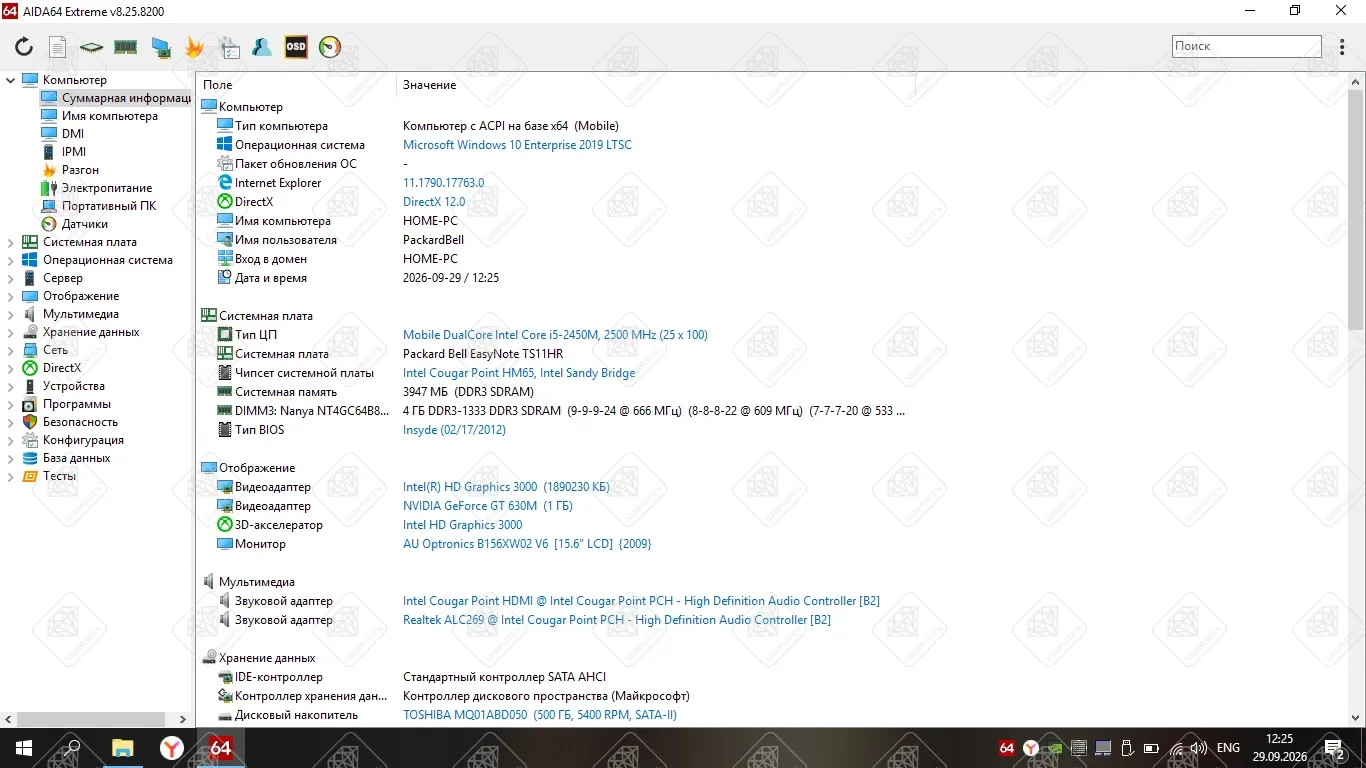The width and height of the screenshot is (1366, 768).
Task: Click the blue user contact toolbar icon
Action: pyautogui.click(x=262, y=47)
